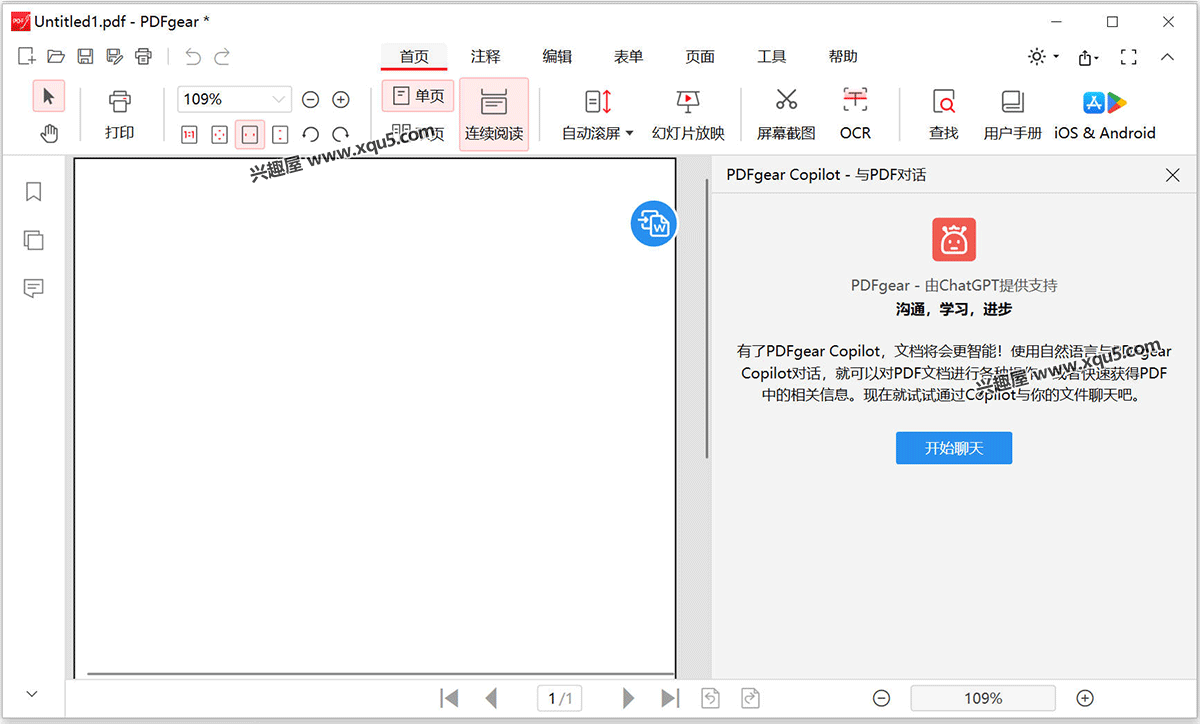Open the bookmarks sidebar panel
Image resolution: width=1200 pixels, height=724 pixels.
click(33, 192)
